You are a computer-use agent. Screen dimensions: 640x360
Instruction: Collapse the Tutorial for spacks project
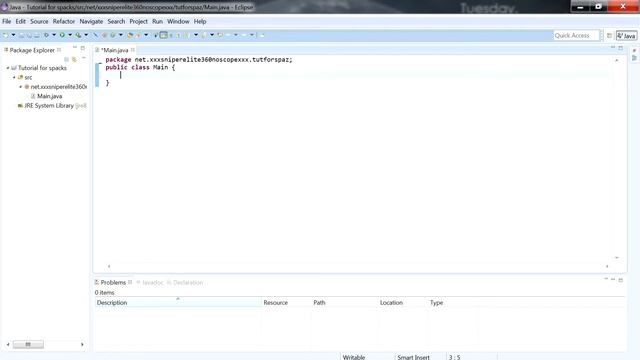[8, 68]
